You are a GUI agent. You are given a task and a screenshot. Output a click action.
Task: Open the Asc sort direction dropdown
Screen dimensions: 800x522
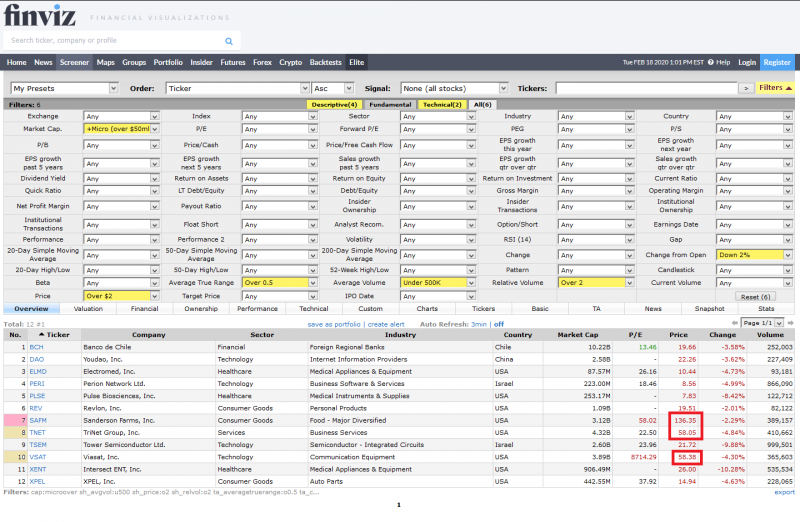pyautogui.click(x=333, y=88)
